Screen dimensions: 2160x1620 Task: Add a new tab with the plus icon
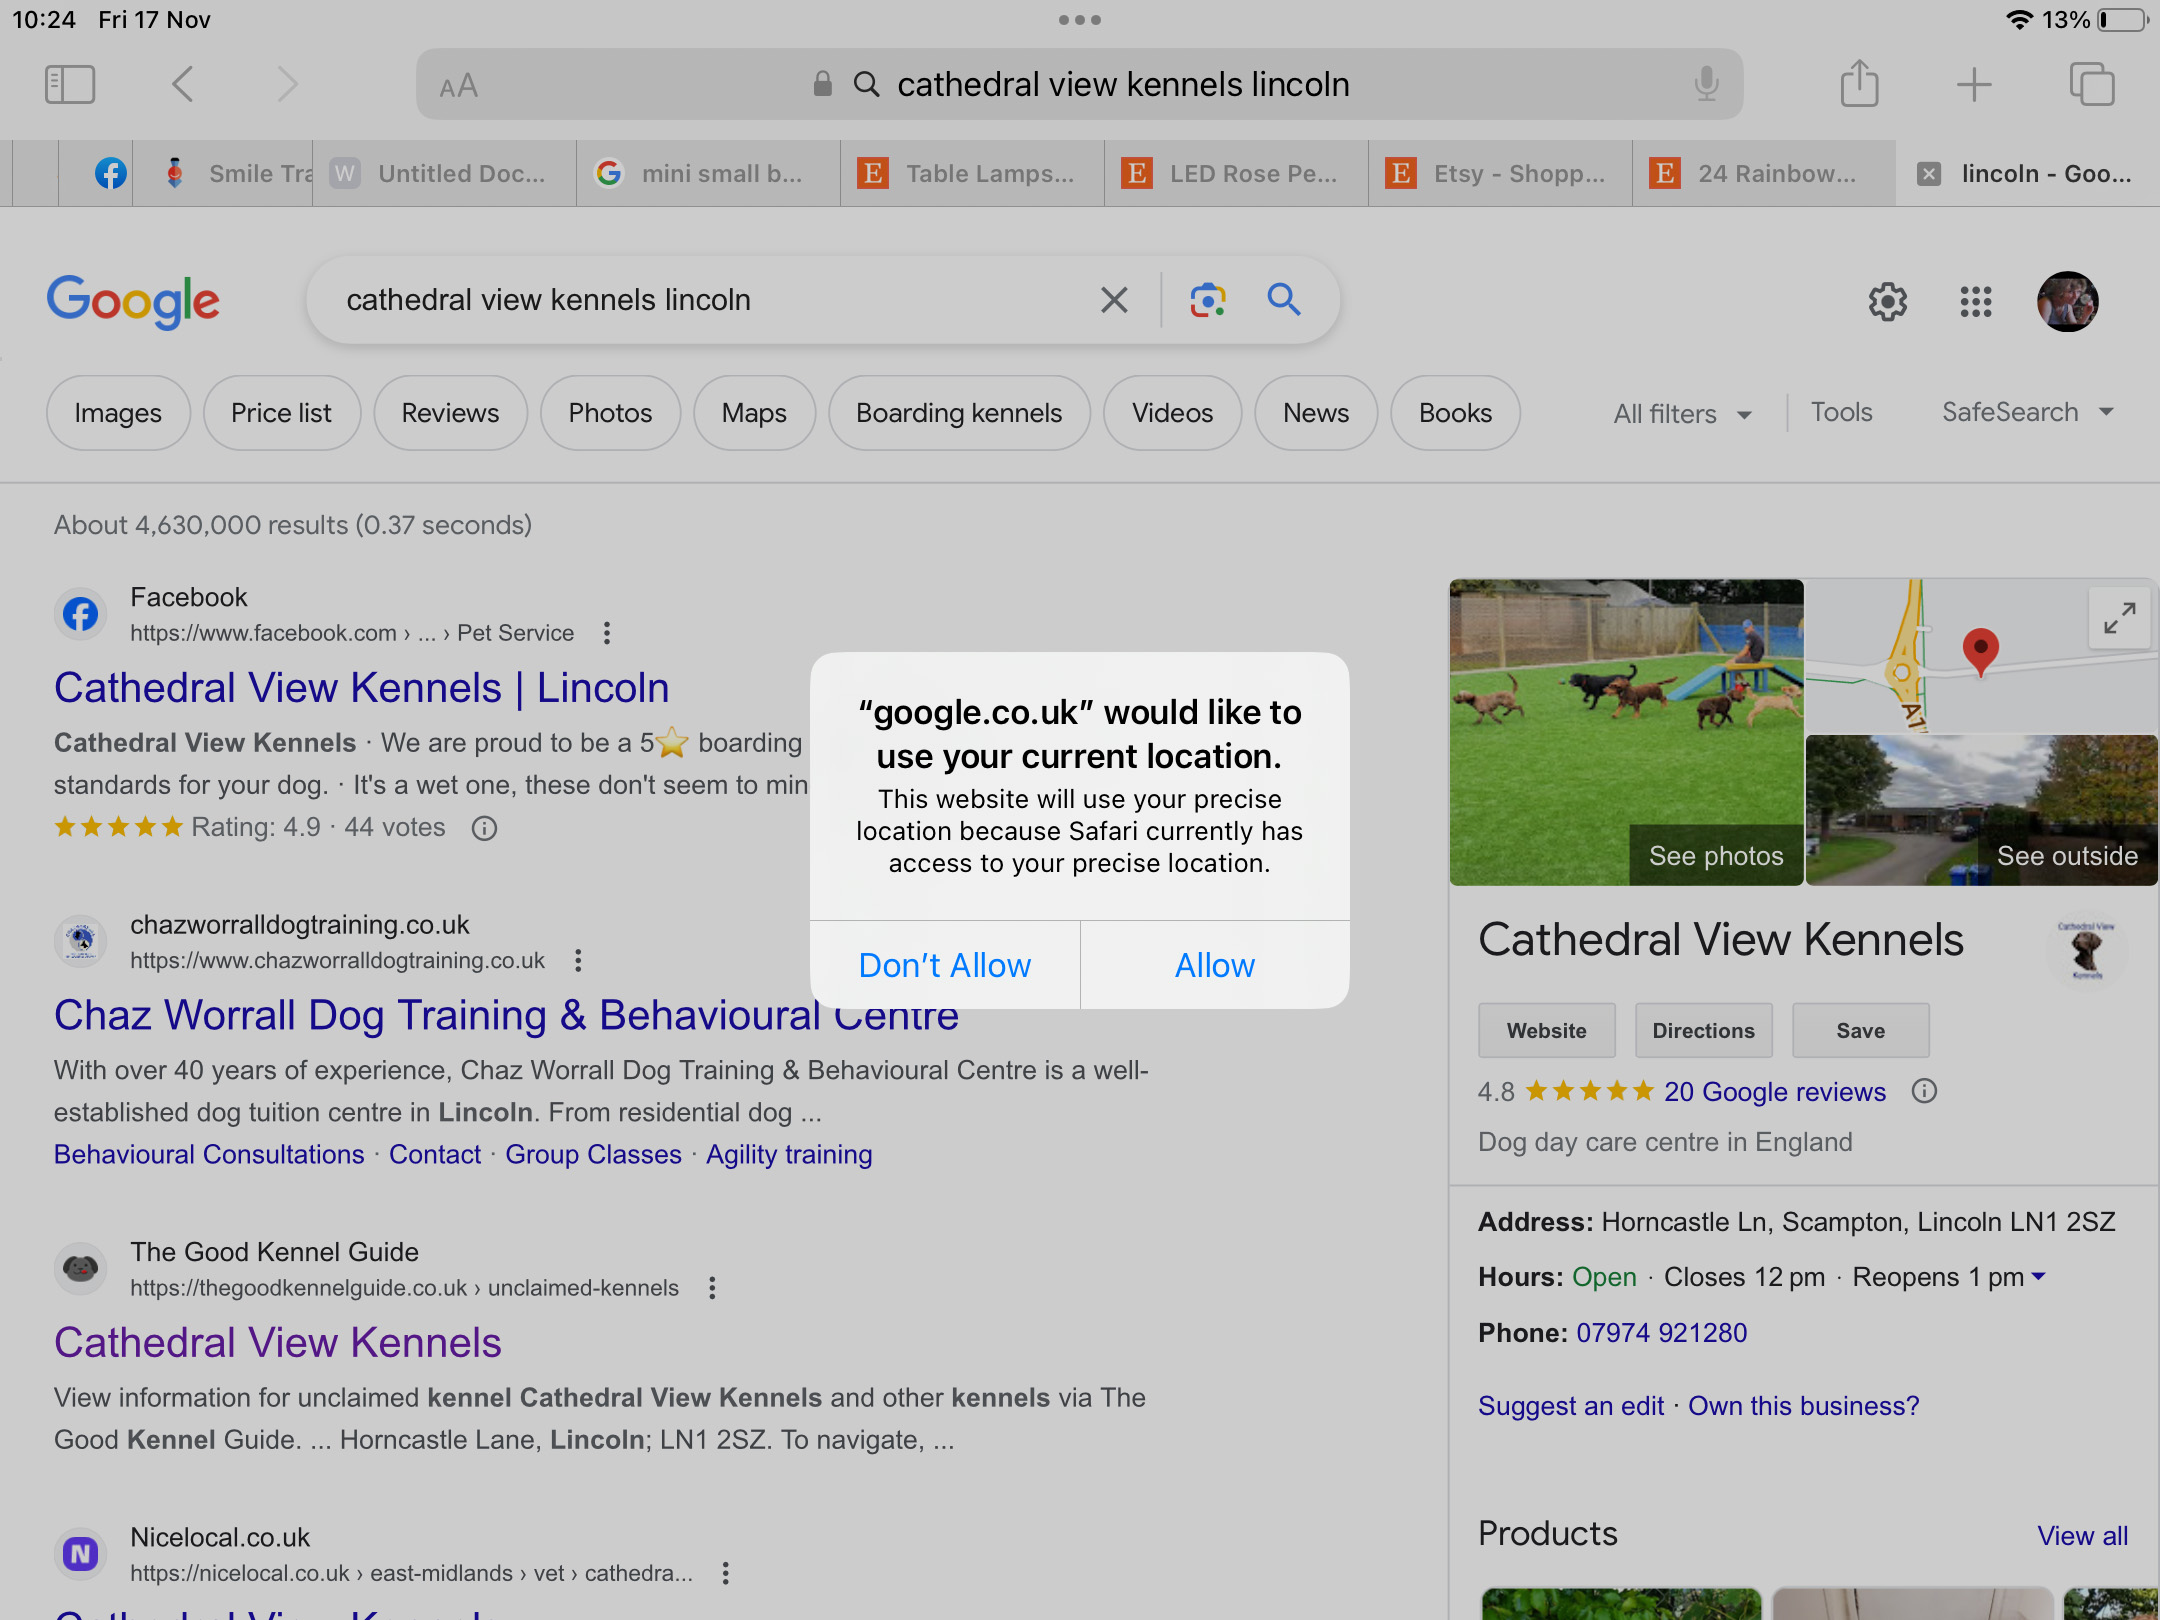(x=1974, y=85)
